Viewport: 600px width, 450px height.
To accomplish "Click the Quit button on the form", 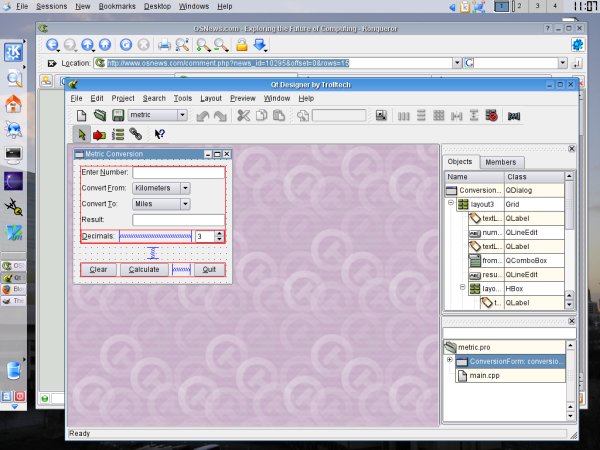I will tap(209, 269).
